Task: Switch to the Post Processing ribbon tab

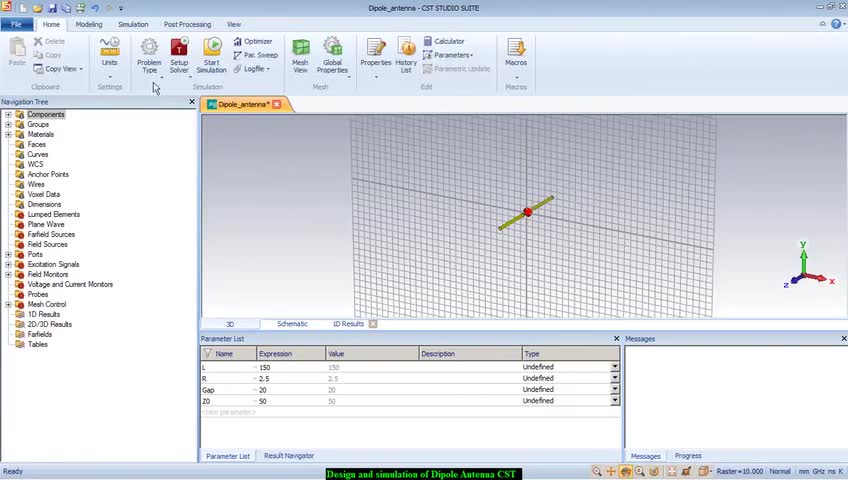Action: [x=188, y=24]
